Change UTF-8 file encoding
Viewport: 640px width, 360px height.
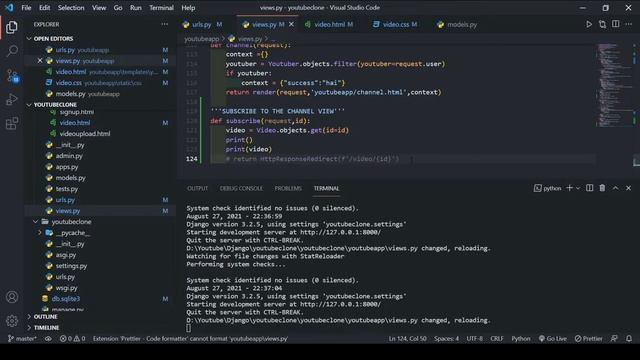coord(475,338)
